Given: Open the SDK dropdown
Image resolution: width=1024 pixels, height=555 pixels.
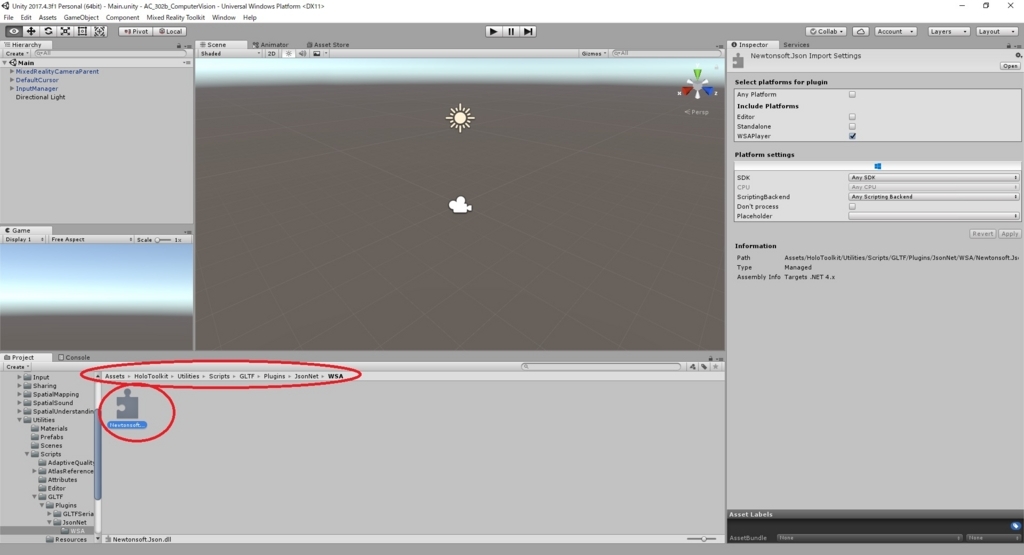Looking at the screenshot, I should pyautogui.click(x=933, y=178).
